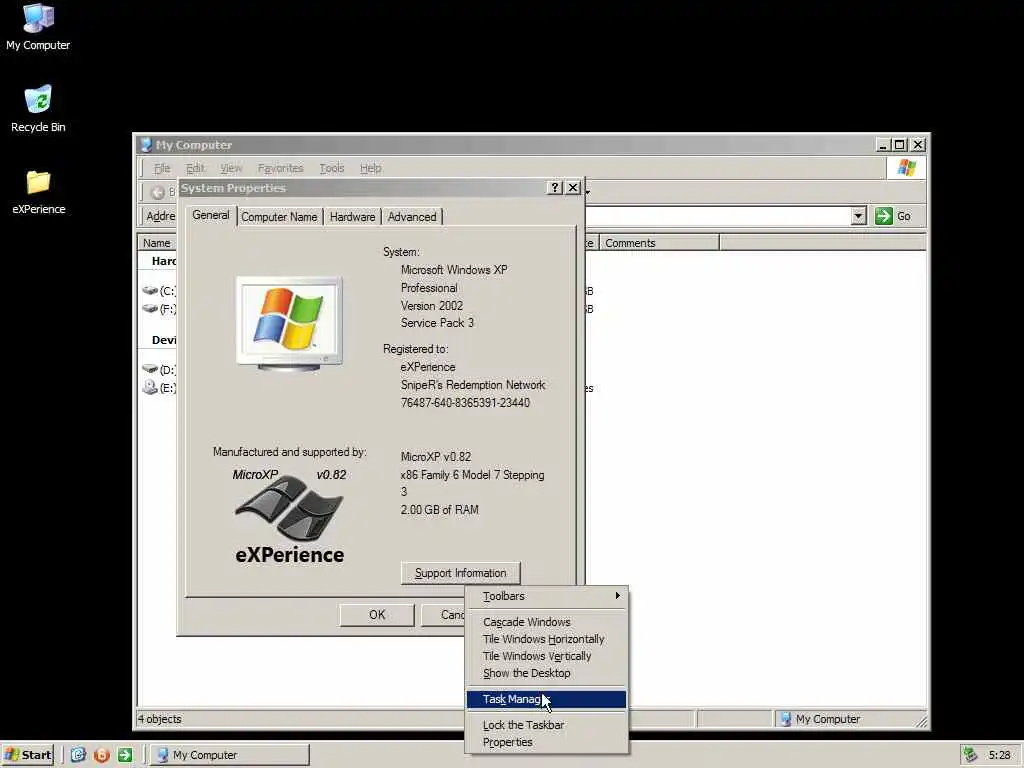This screenshot has width=1024, height=768.
Task: Launch the orange media player quick launch icon
Action: click(x=102, y=755)
